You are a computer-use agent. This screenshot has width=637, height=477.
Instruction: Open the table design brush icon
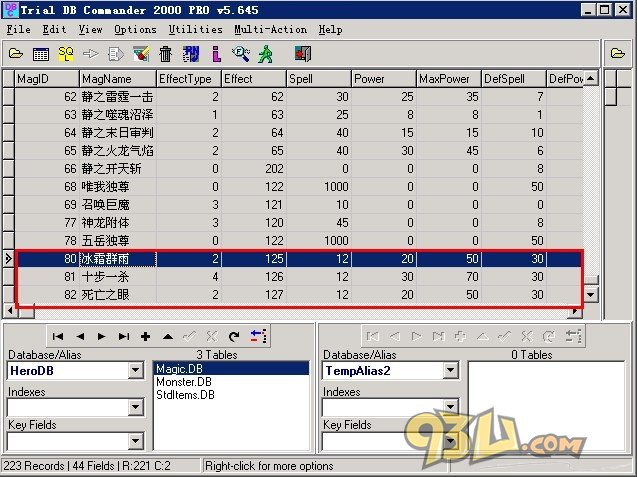(x=141, y=54)
